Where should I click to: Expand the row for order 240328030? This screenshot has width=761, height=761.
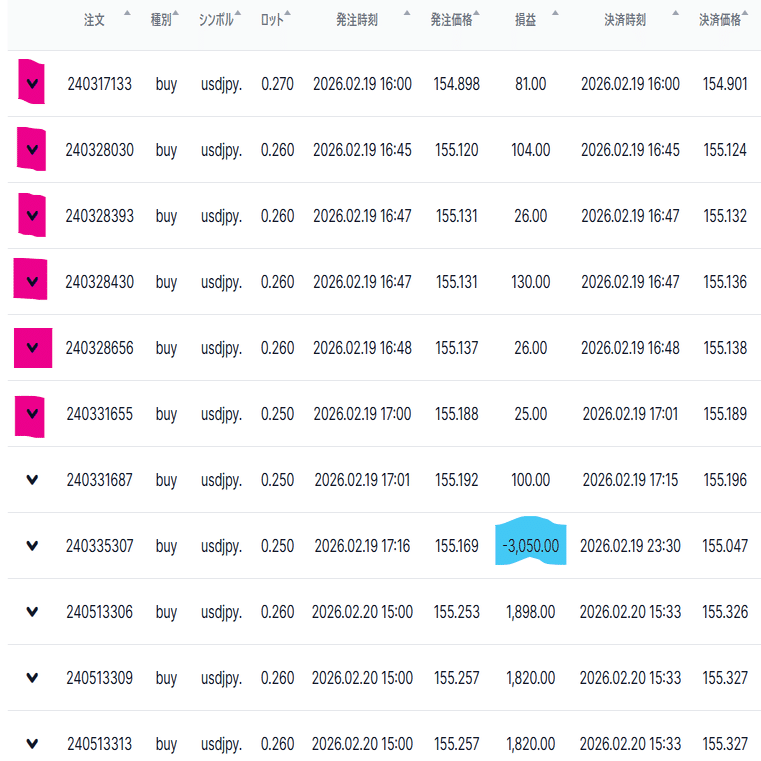point(32,150)
